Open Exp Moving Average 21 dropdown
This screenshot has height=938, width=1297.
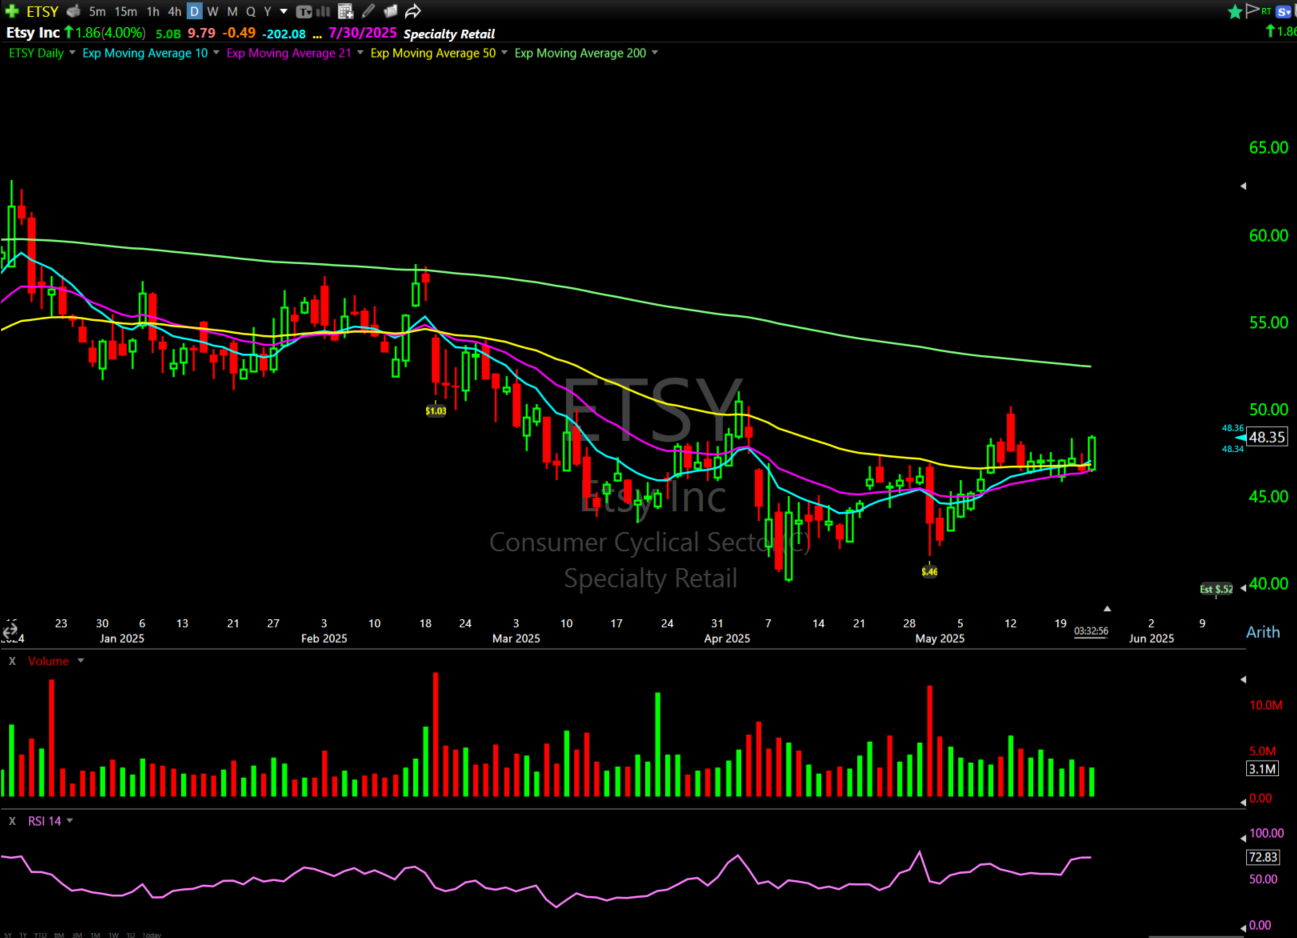[x=360, y=53]
